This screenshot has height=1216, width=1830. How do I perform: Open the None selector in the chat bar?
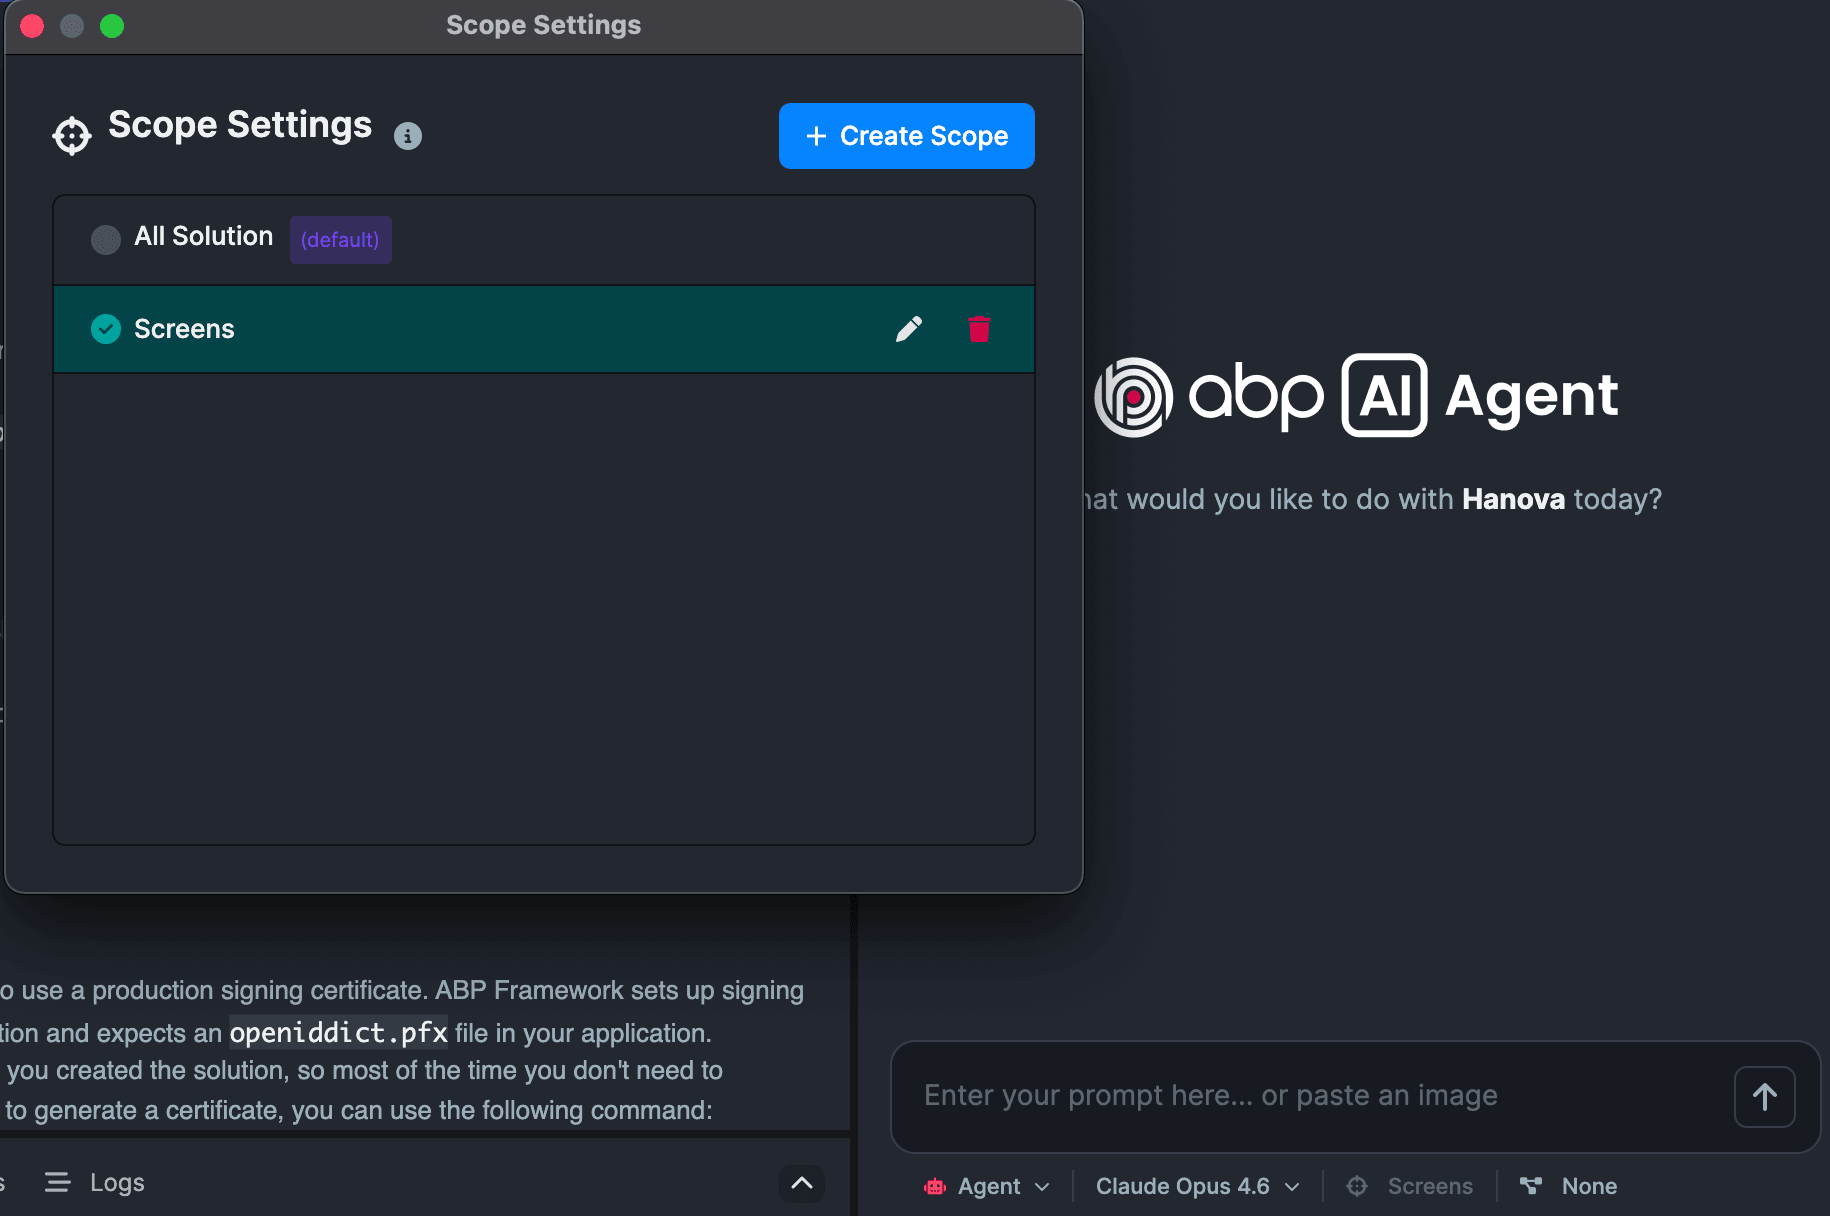[1568, 1186]
